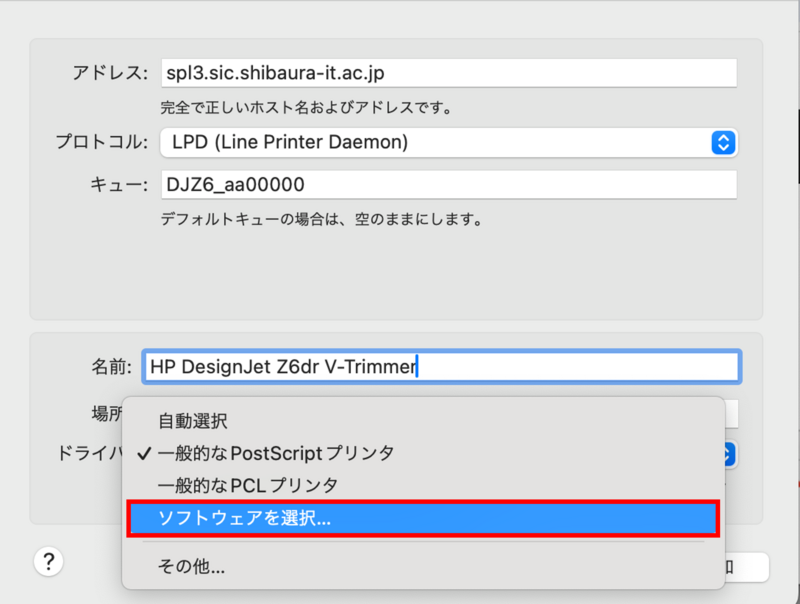Click the アドレス host address field
Viewport: 800px width, 604px height.
point(448,73)
